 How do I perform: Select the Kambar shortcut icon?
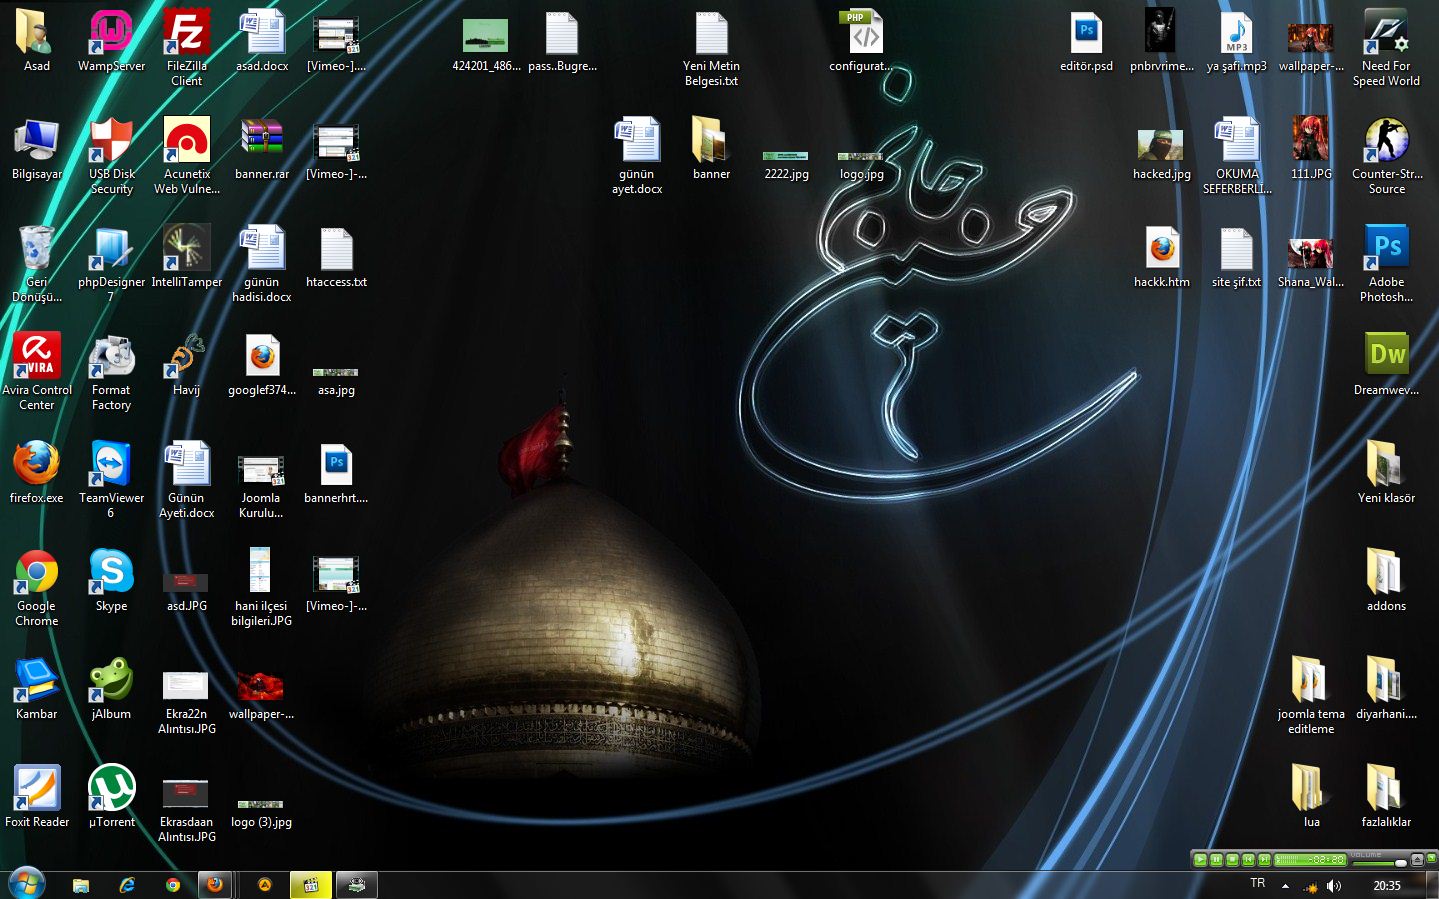37,689
